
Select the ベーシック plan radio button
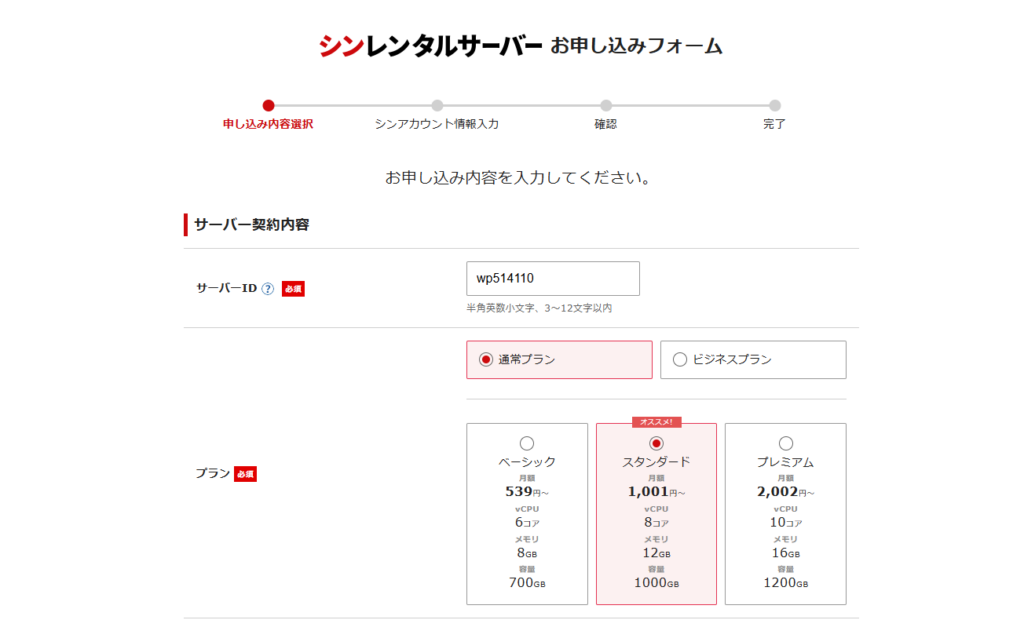[x=527, y=443]
